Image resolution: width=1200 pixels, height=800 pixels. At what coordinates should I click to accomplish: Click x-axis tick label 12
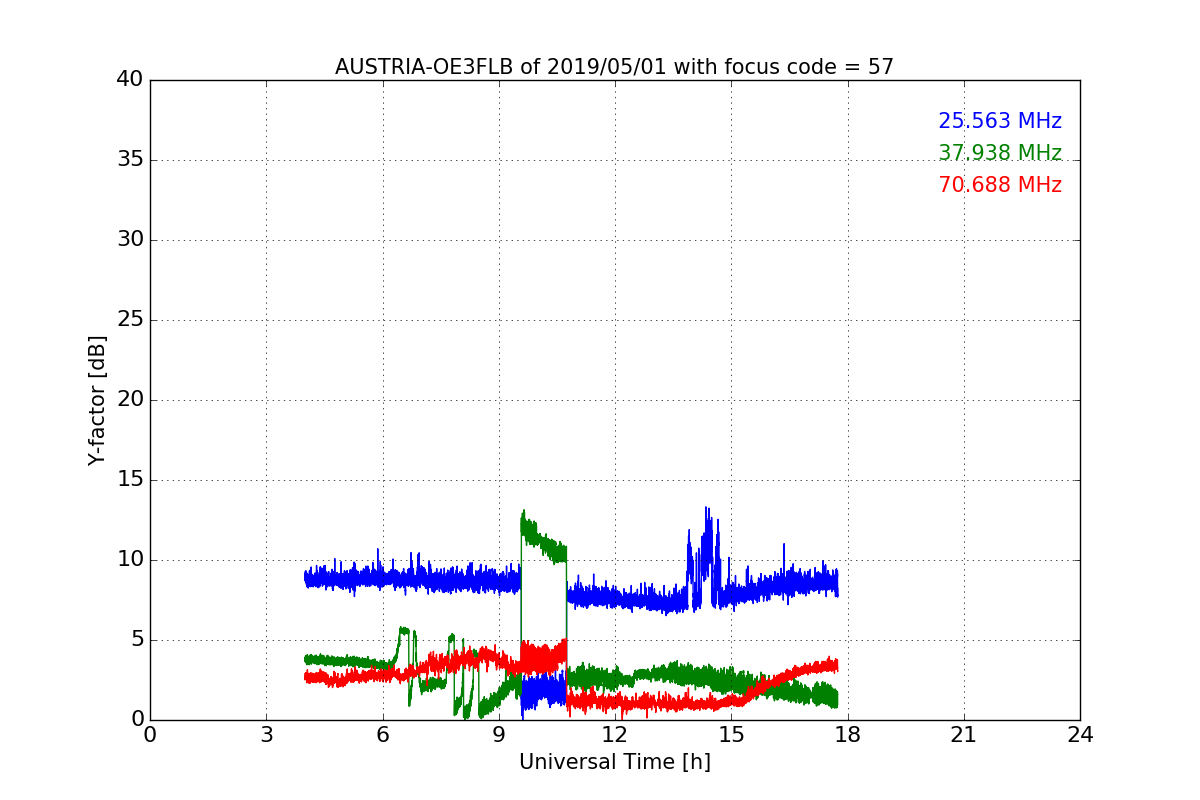[614, 735]
